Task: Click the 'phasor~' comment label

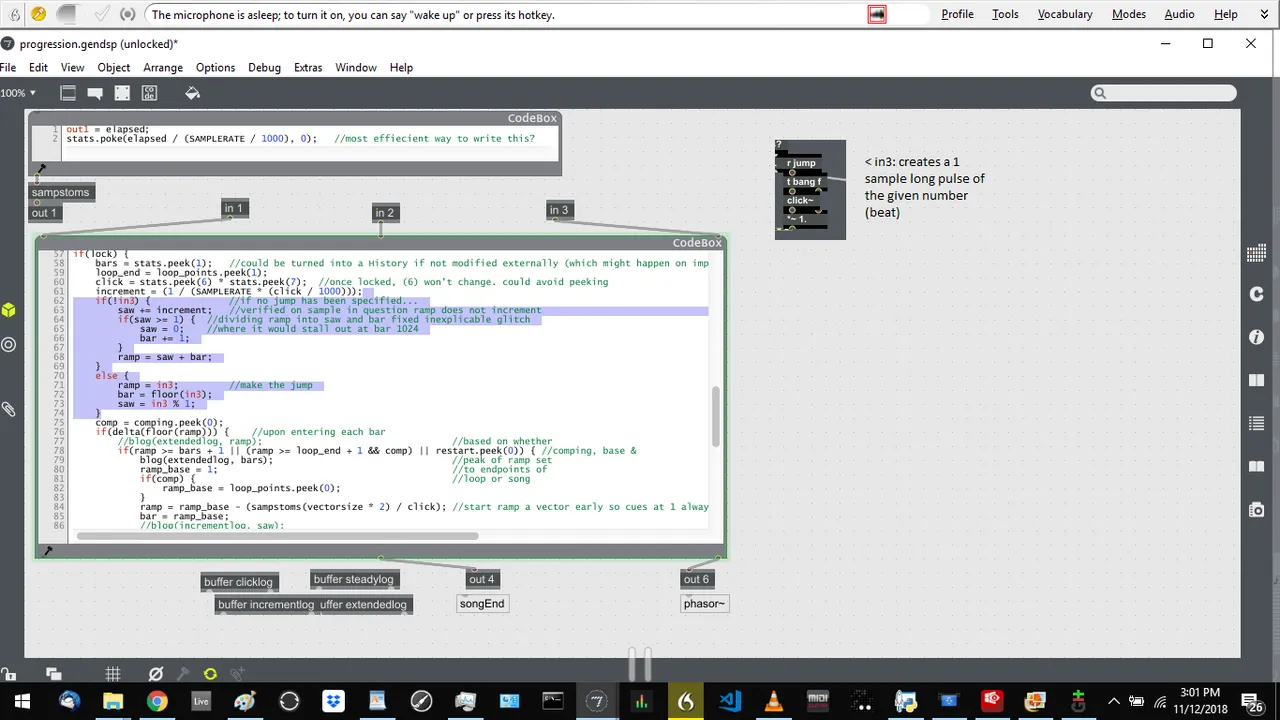Action: click(704, 604)
